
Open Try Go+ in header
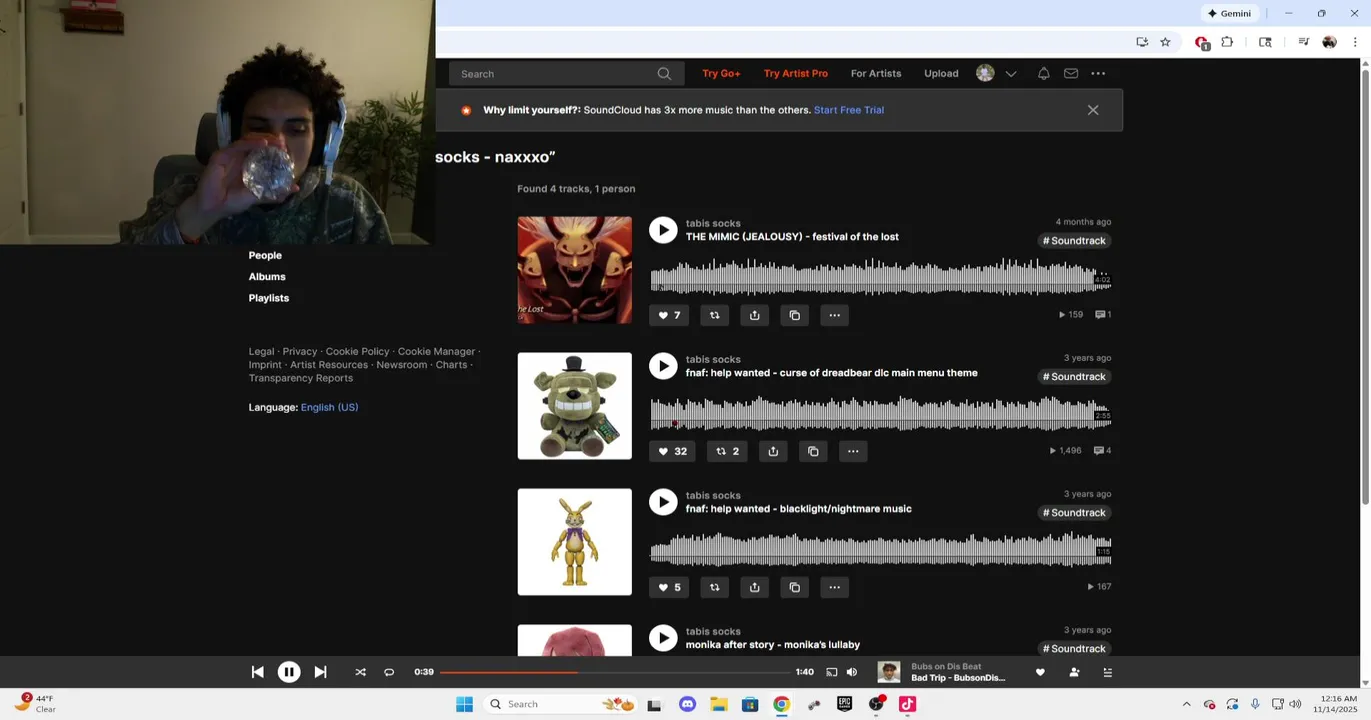click(721, 74)
